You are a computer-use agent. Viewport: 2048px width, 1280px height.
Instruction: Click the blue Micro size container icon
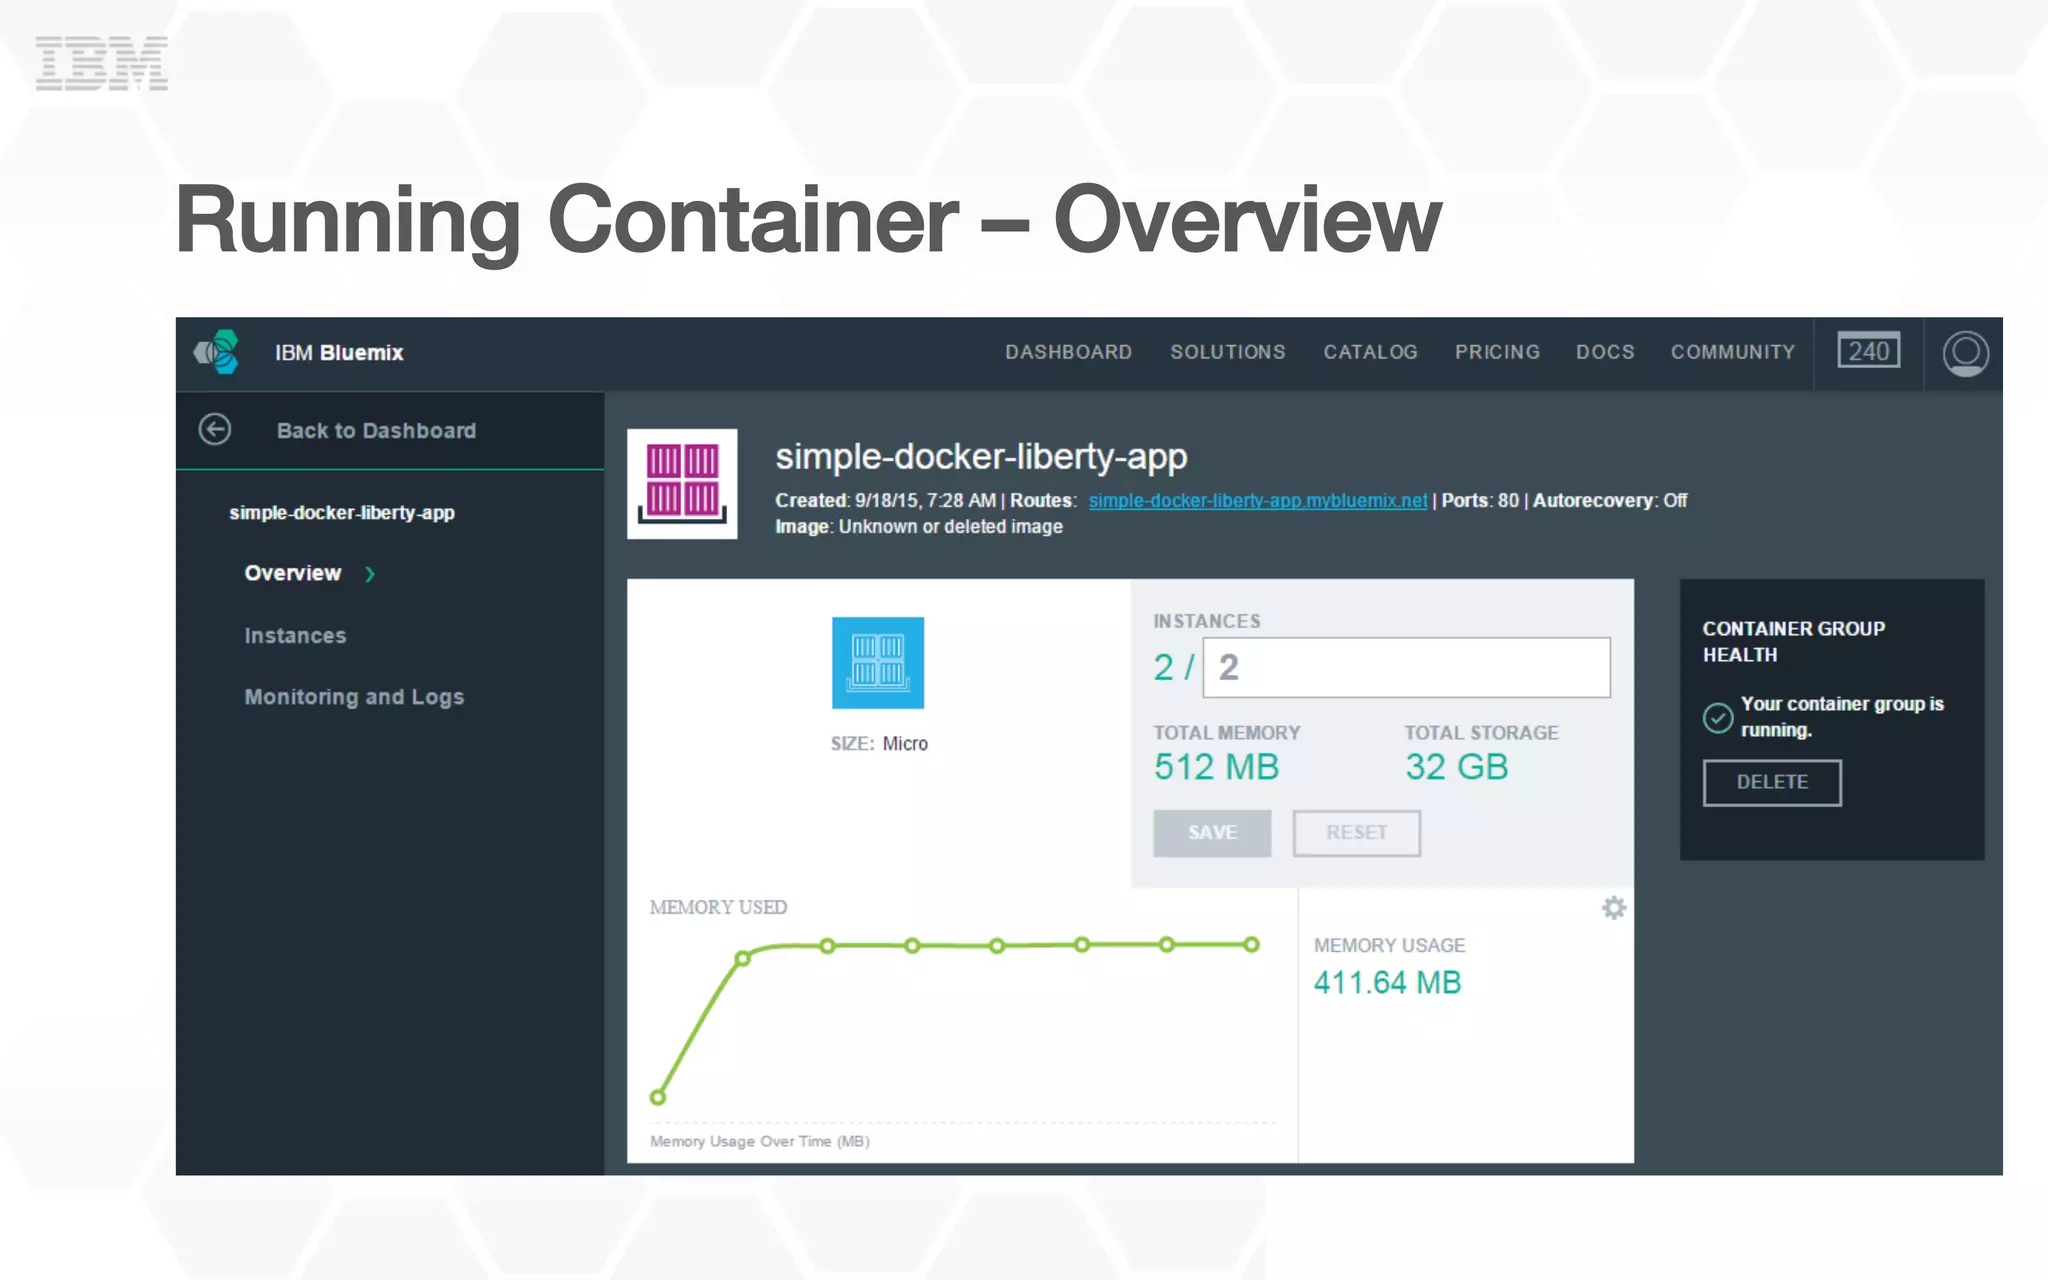point(878,662)
